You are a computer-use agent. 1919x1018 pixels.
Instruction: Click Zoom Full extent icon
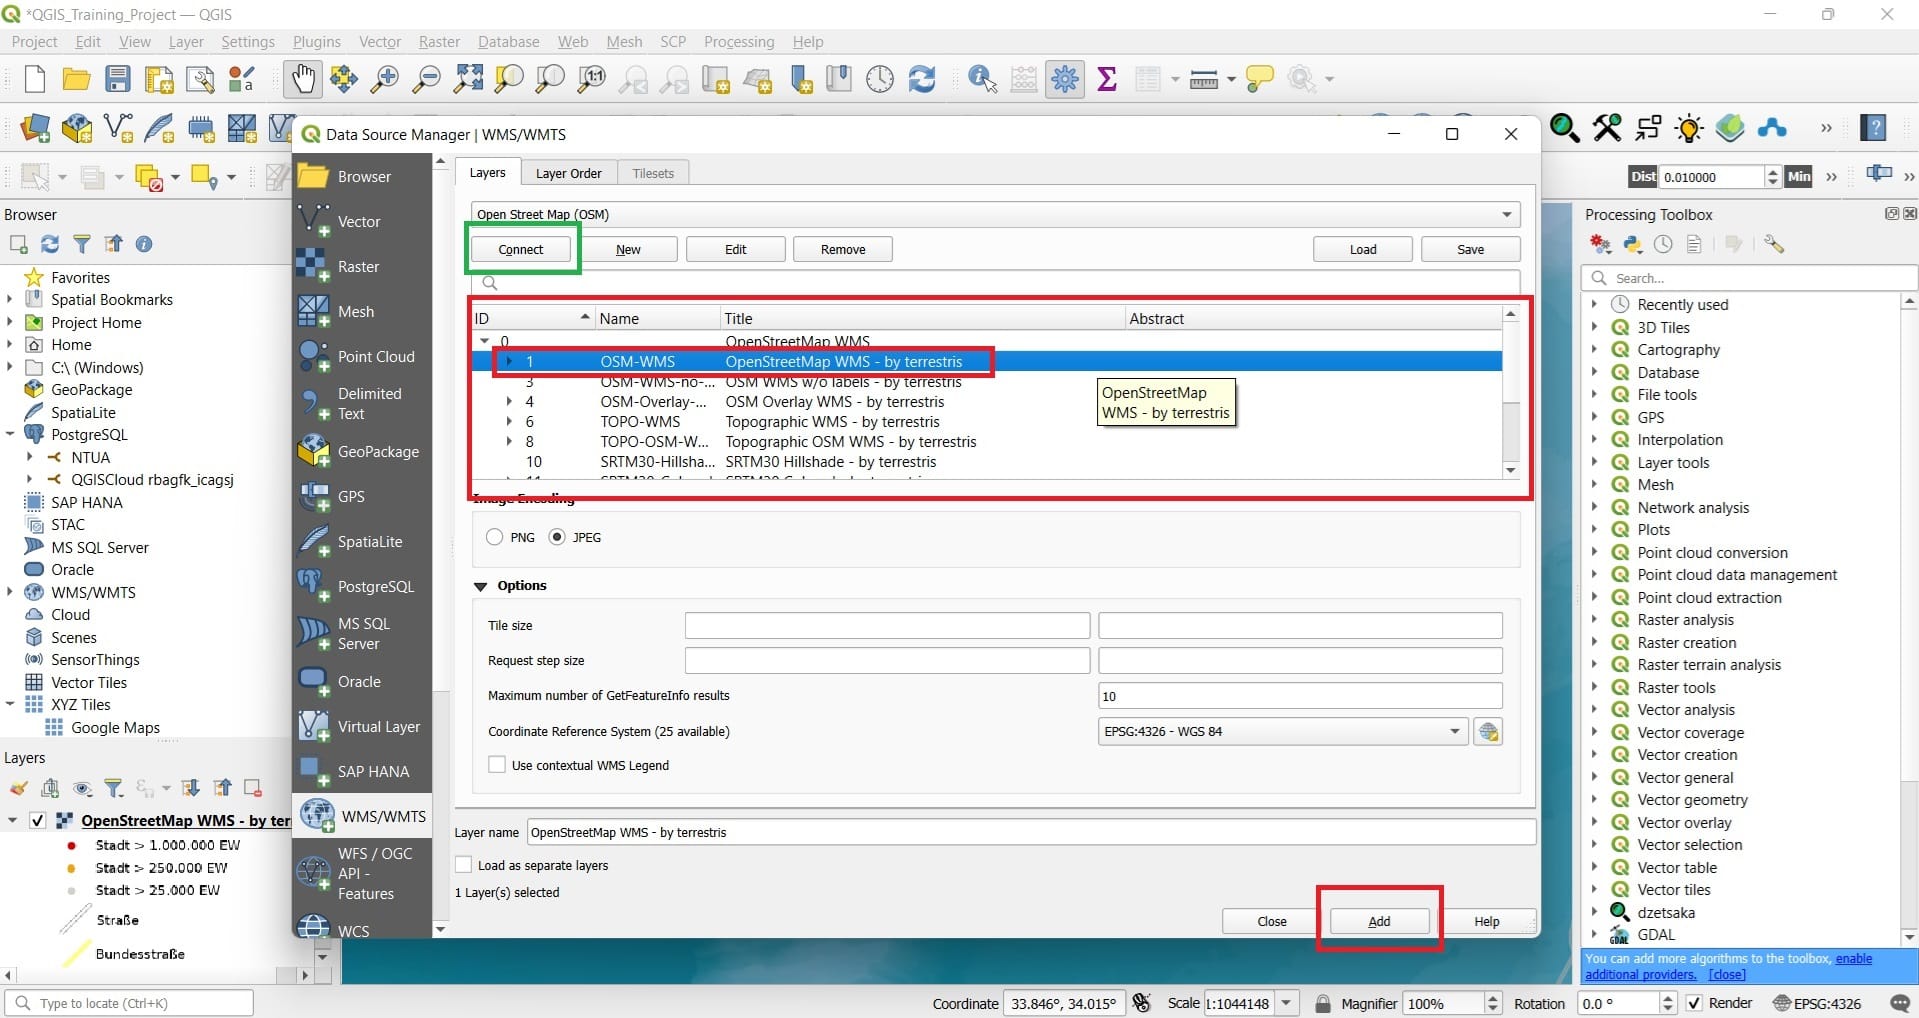(x=467, y=79)
